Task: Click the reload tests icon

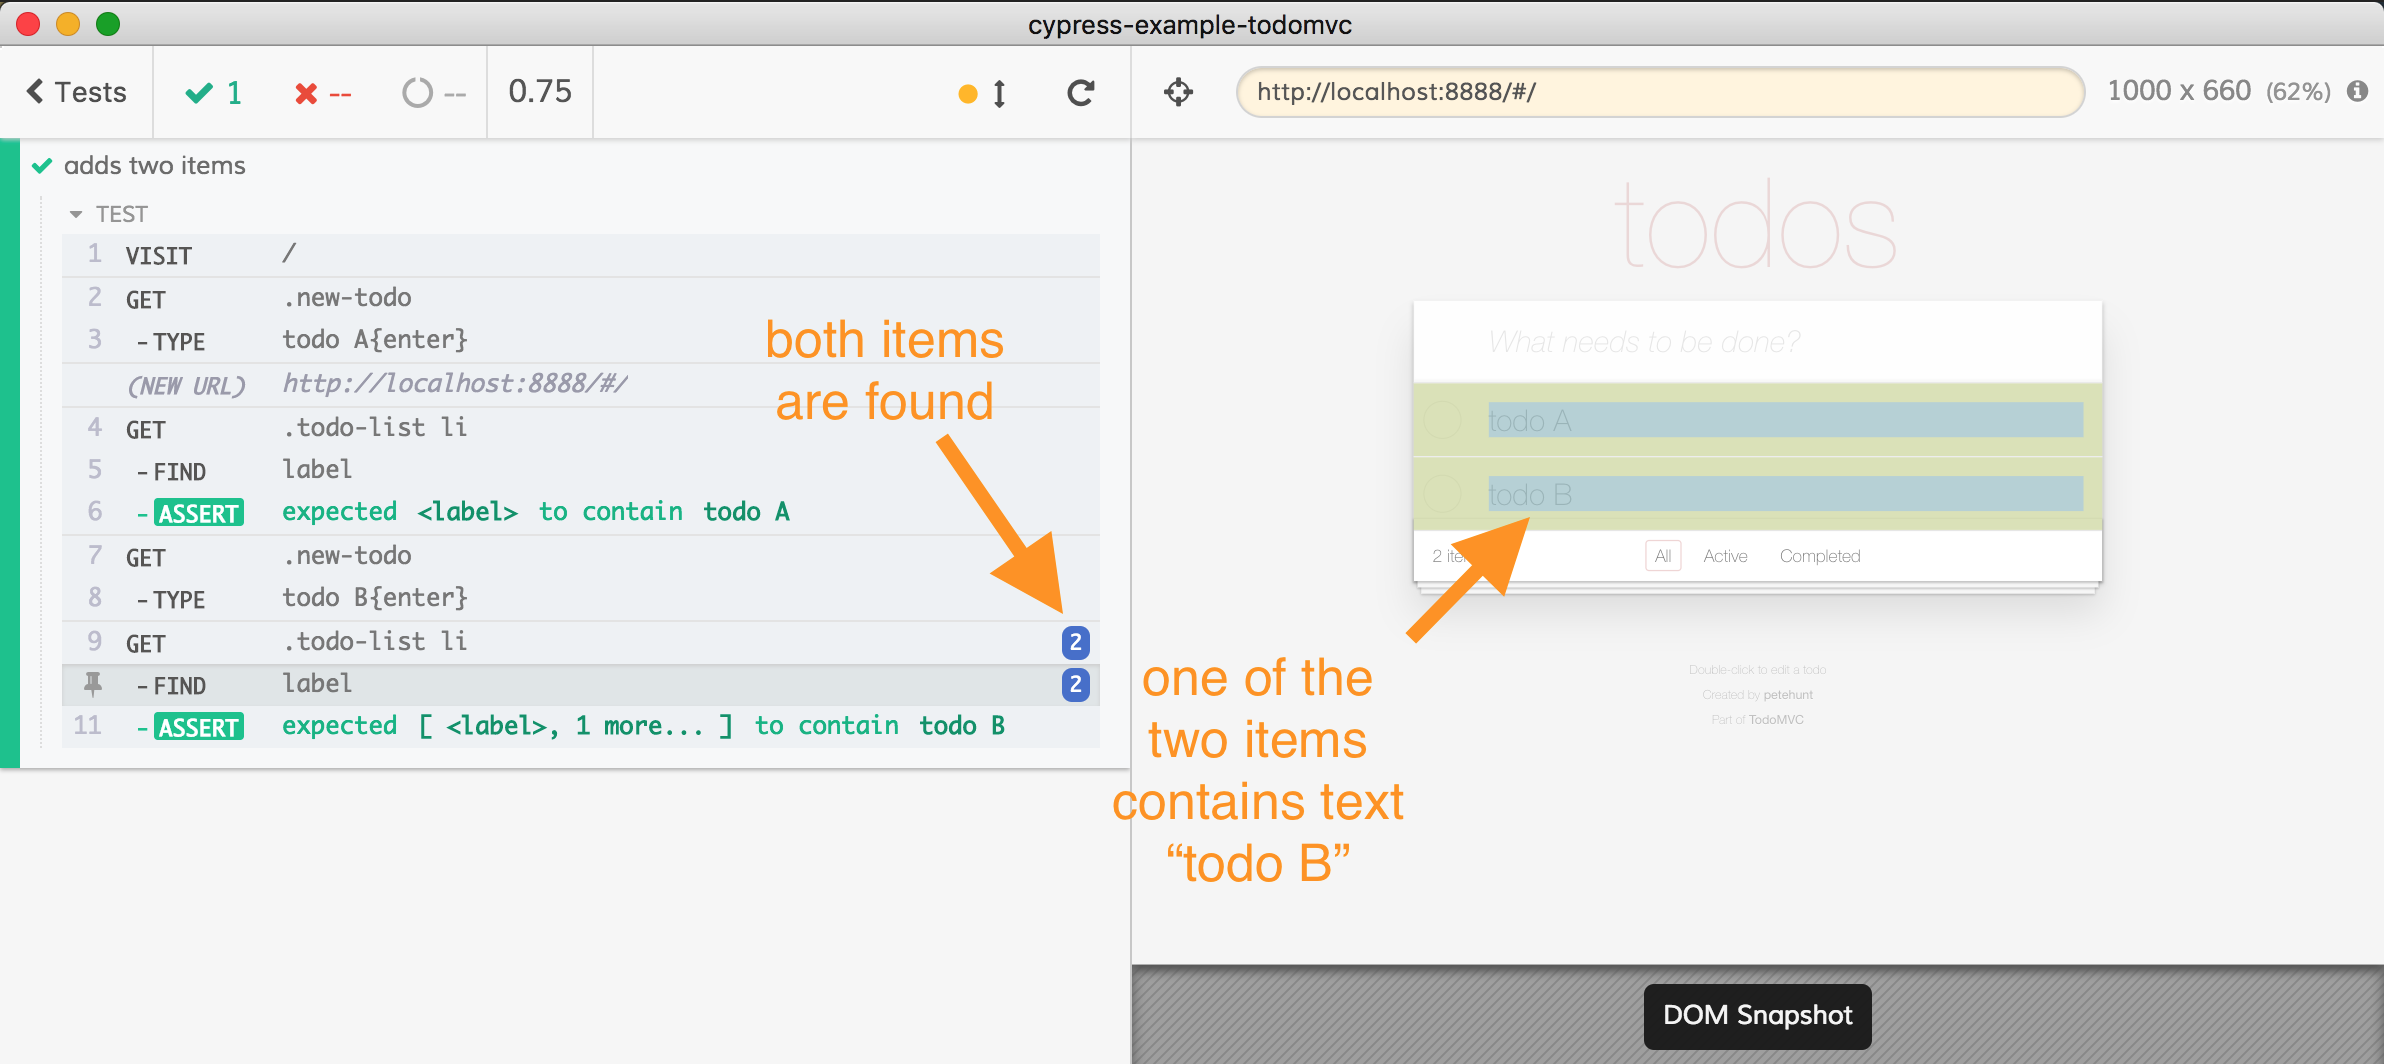Action: (x=1080, y=93)
